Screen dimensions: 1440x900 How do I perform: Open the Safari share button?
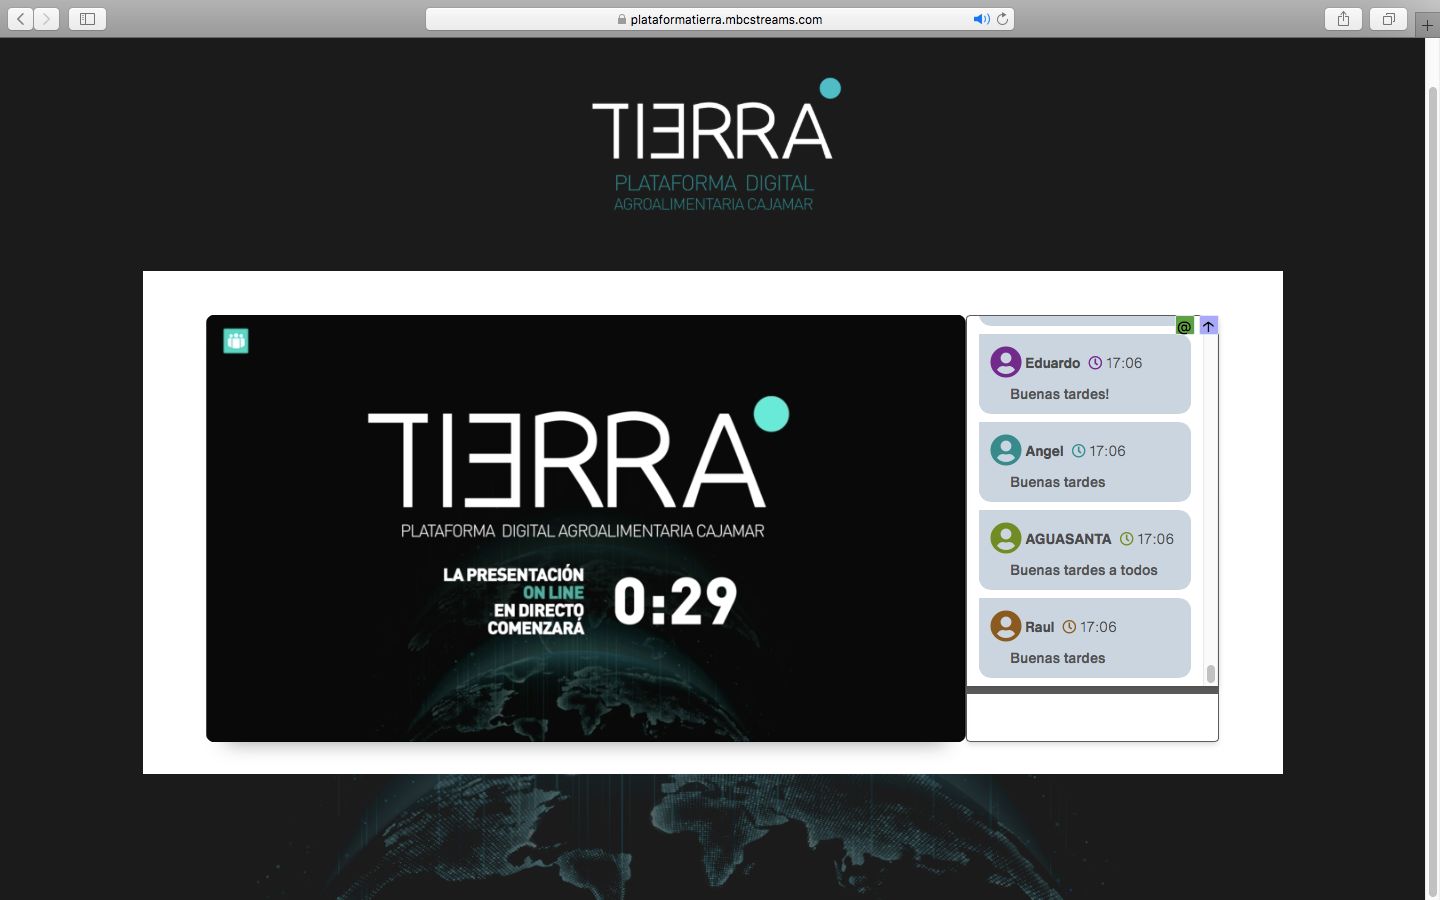click(1343, 19)
